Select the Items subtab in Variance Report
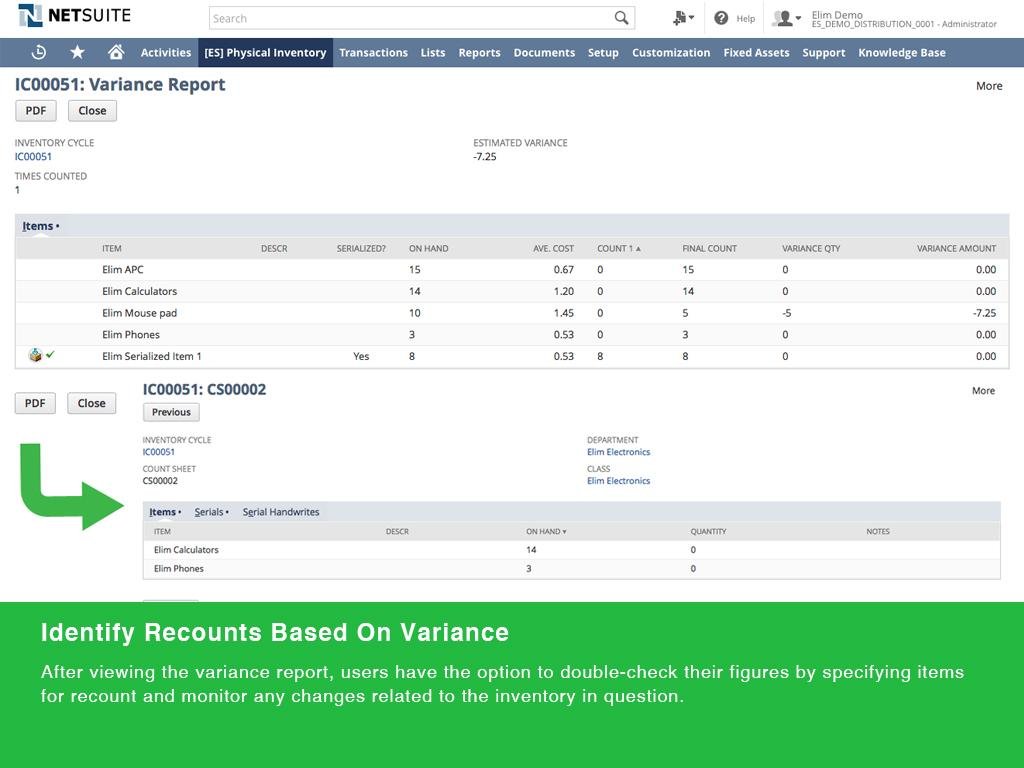The width and height of the screenshot is (1024, 768). point(38,226)
